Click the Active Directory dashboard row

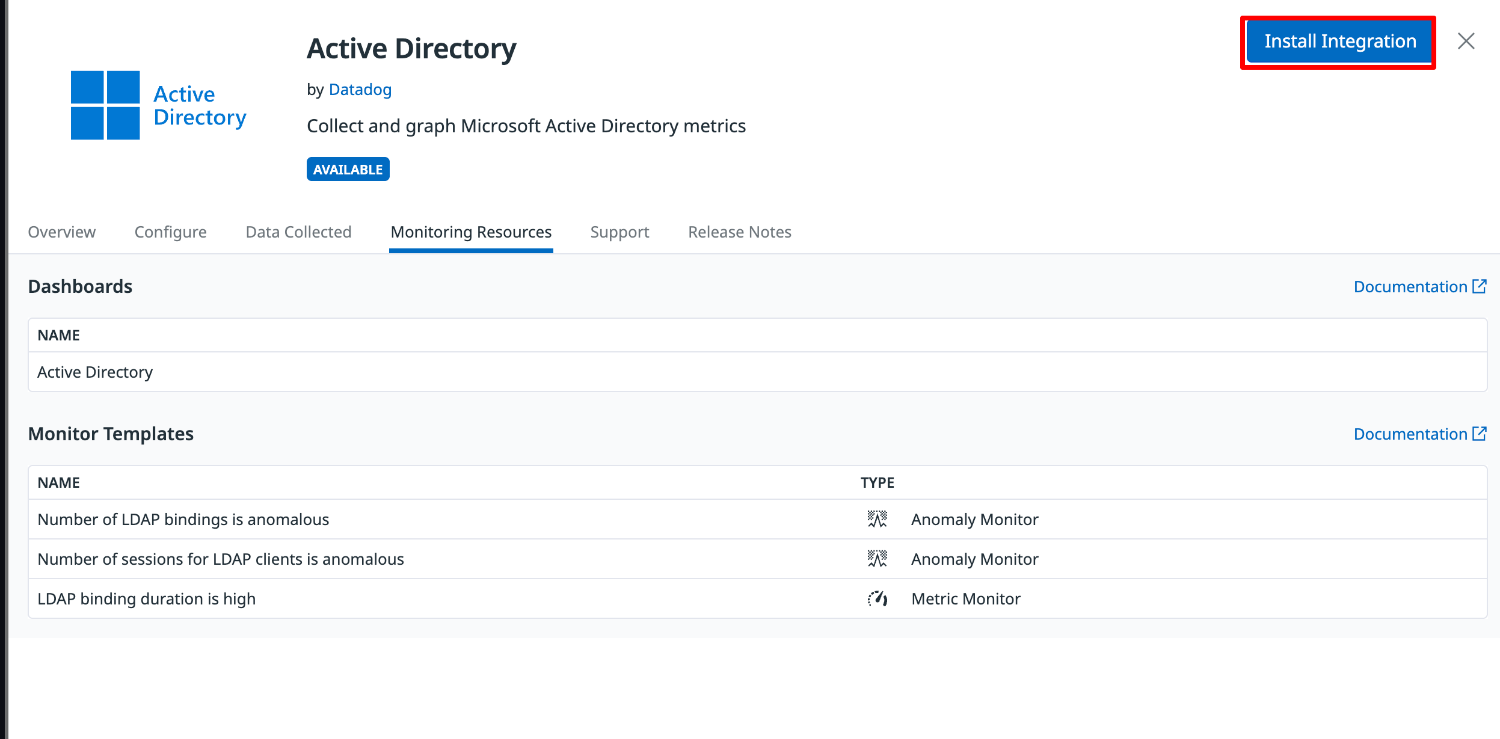pos(757,372)
